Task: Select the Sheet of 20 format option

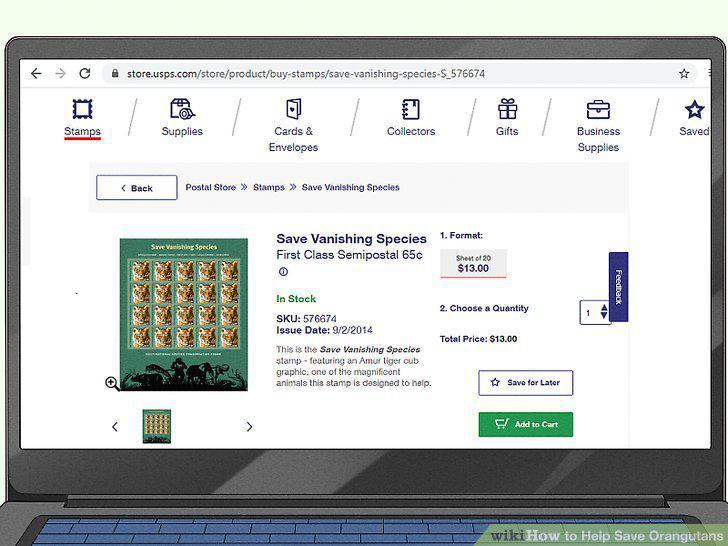Action: pos(473,264)
